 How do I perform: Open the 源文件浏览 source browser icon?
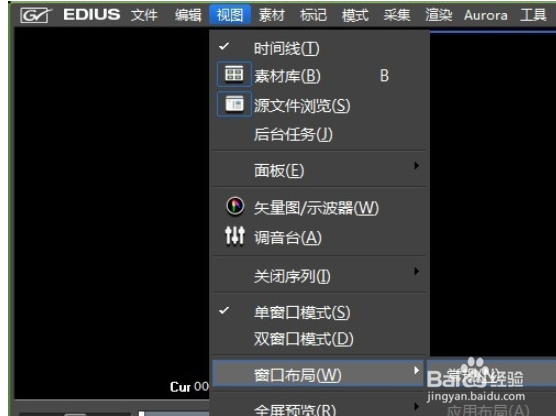pyautogui.click(x=234, y=104)
